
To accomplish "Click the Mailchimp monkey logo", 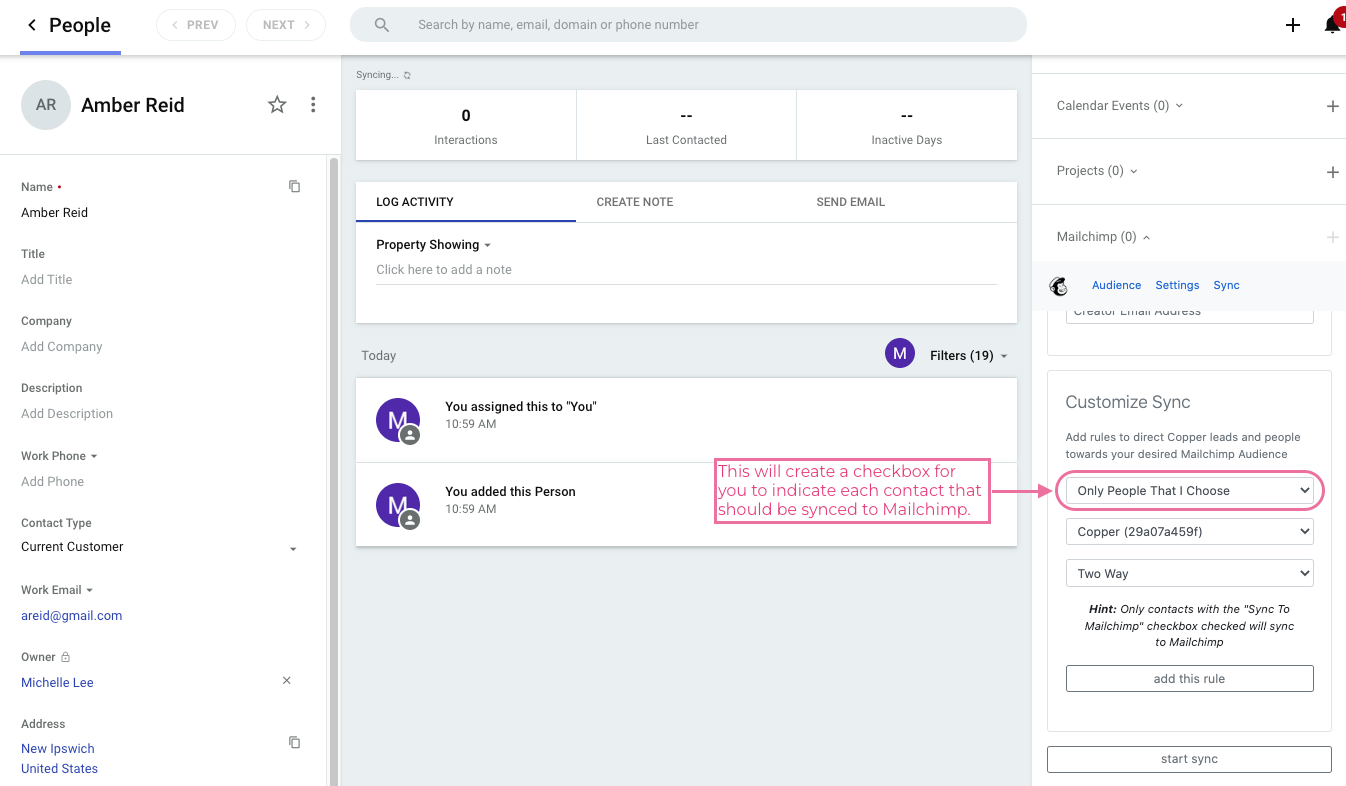I will tap(1059, 286).
